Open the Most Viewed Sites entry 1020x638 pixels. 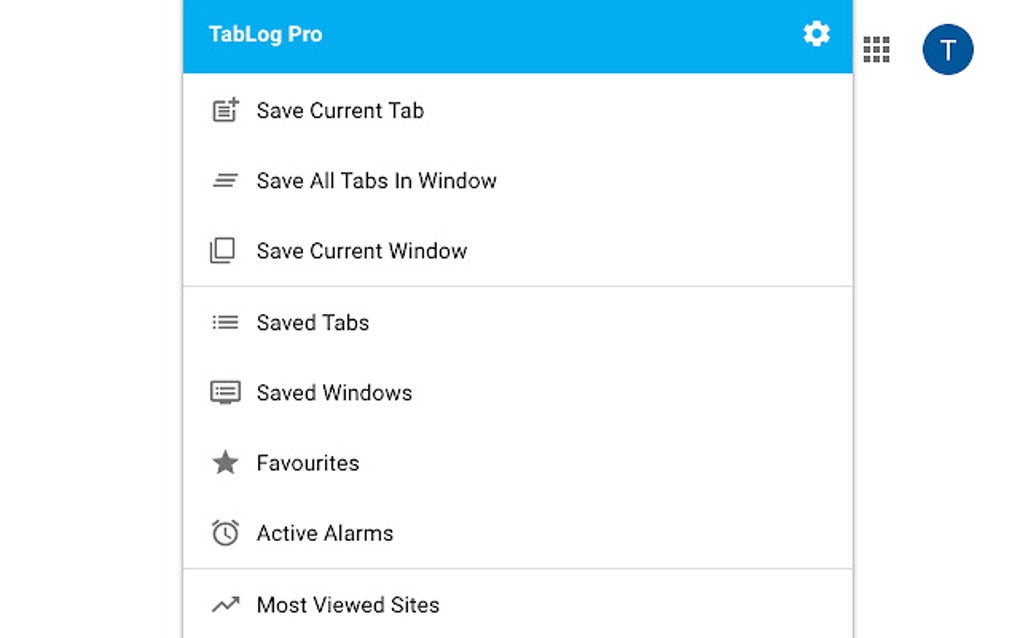(x=348, y=604)
